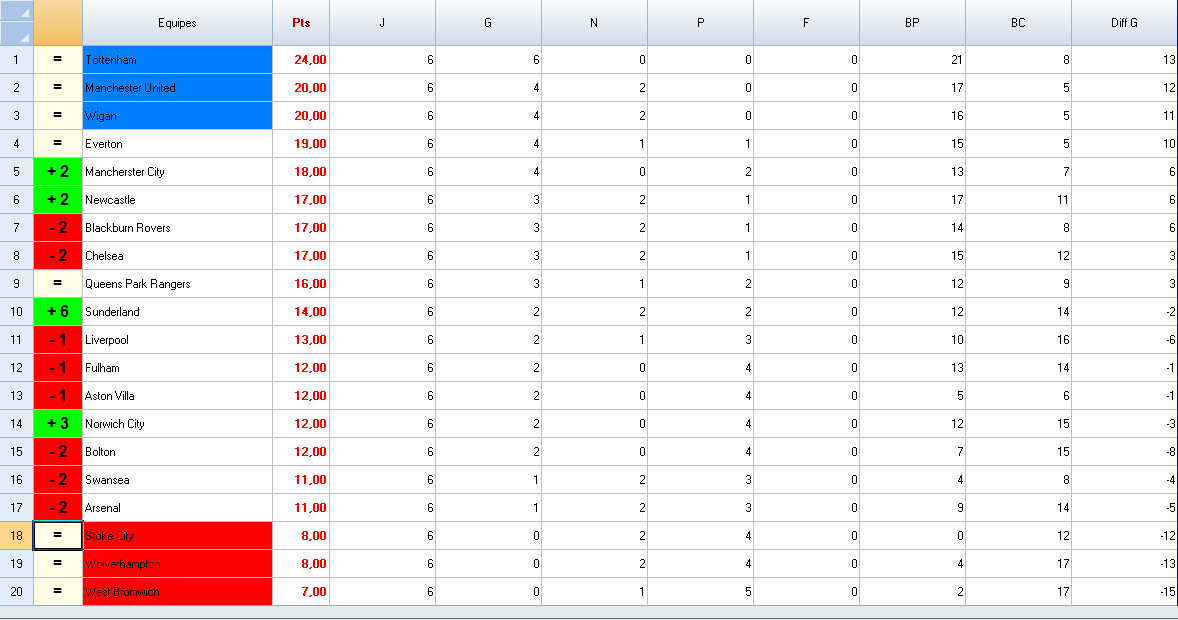Select the Bolton team cell
1178x620 pixels.
177,452
